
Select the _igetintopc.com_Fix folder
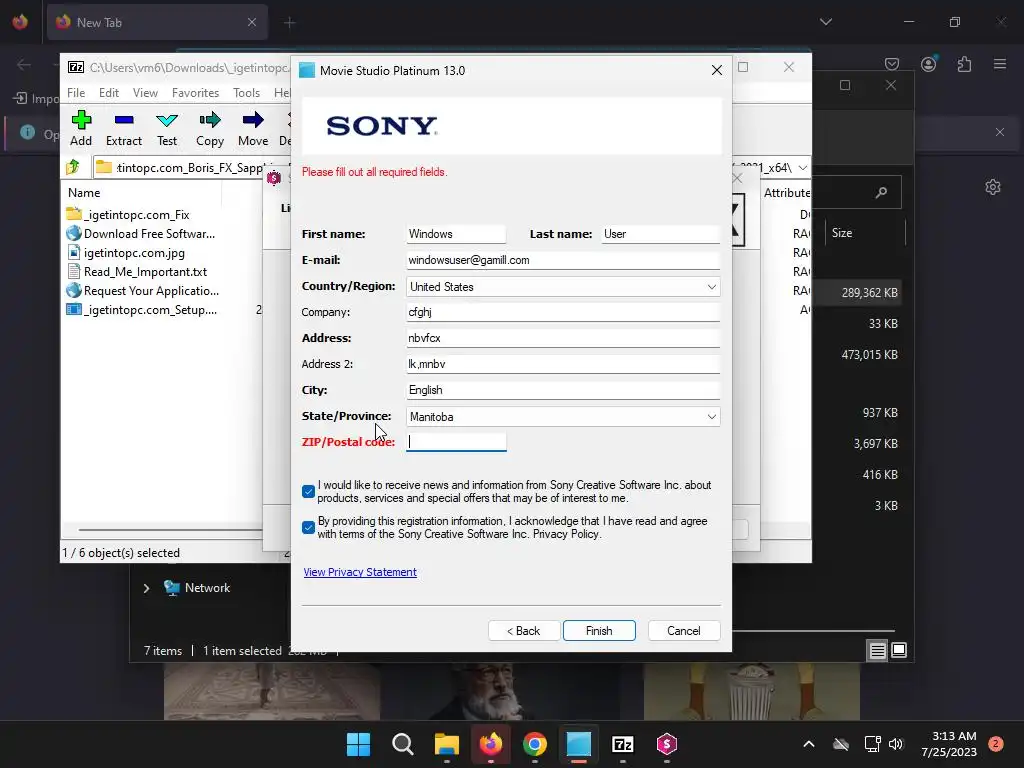[x=128, y=215]
